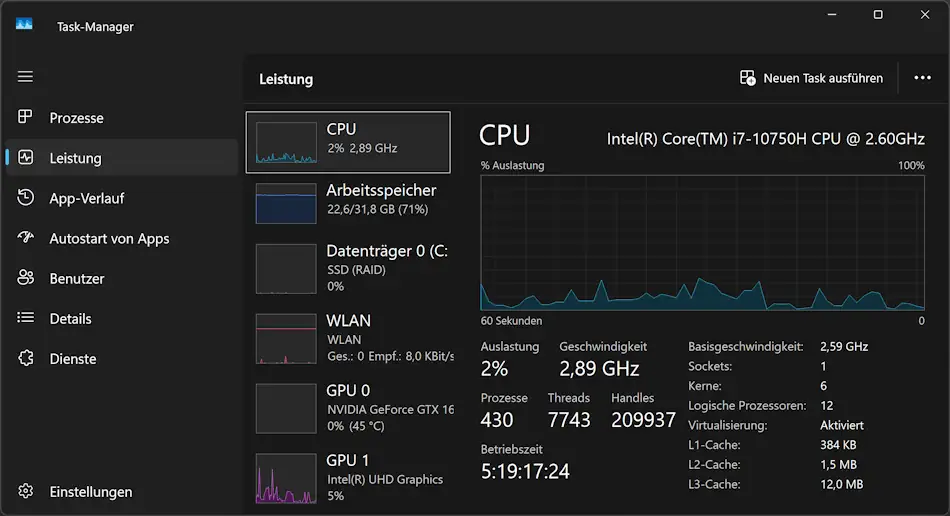Select the WLAN entry
The width and height of the screenshot is (950, 516).
[x=348, y=338]
